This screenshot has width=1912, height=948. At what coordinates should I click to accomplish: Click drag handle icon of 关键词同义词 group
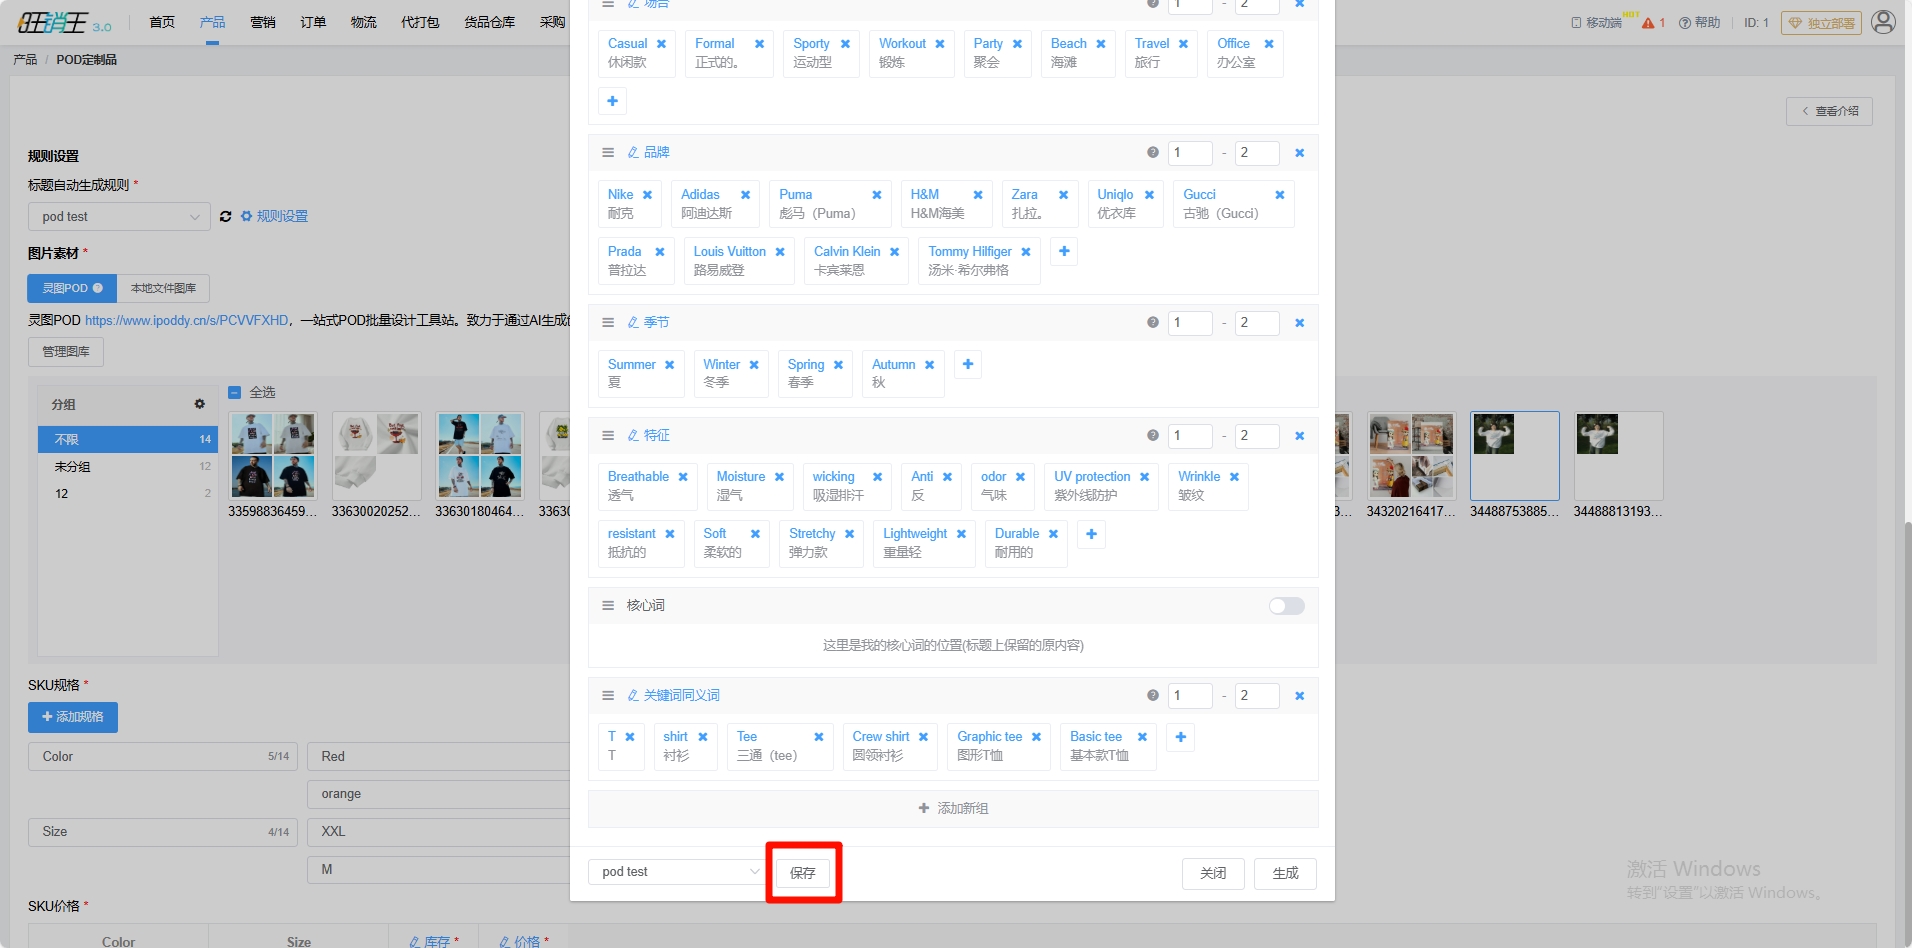pyautogui.click(x=607, y=696)
